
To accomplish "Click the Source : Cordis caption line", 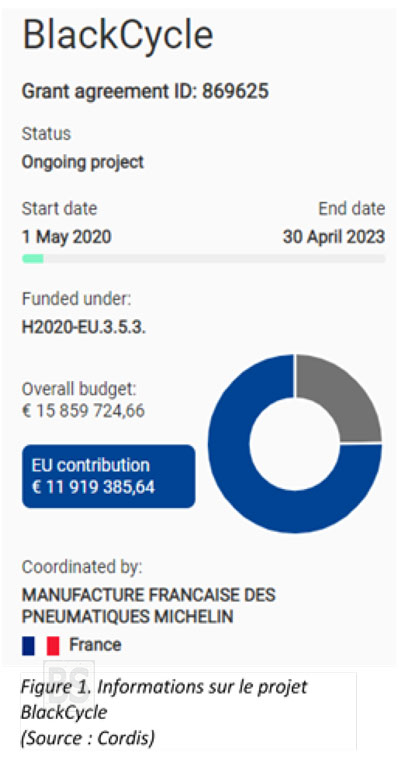I will [87, 738].
